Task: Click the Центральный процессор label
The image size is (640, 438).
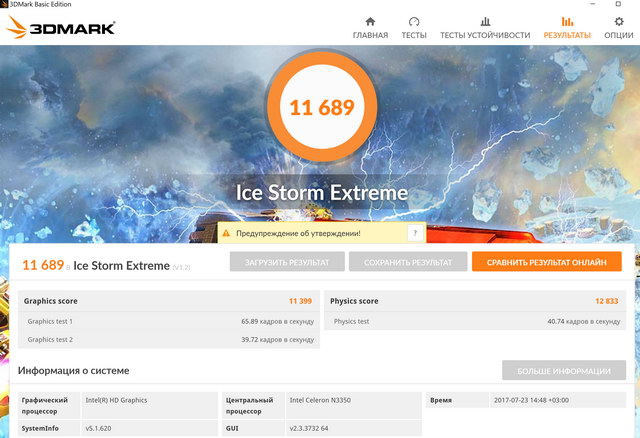Action: tap(249, 406)
